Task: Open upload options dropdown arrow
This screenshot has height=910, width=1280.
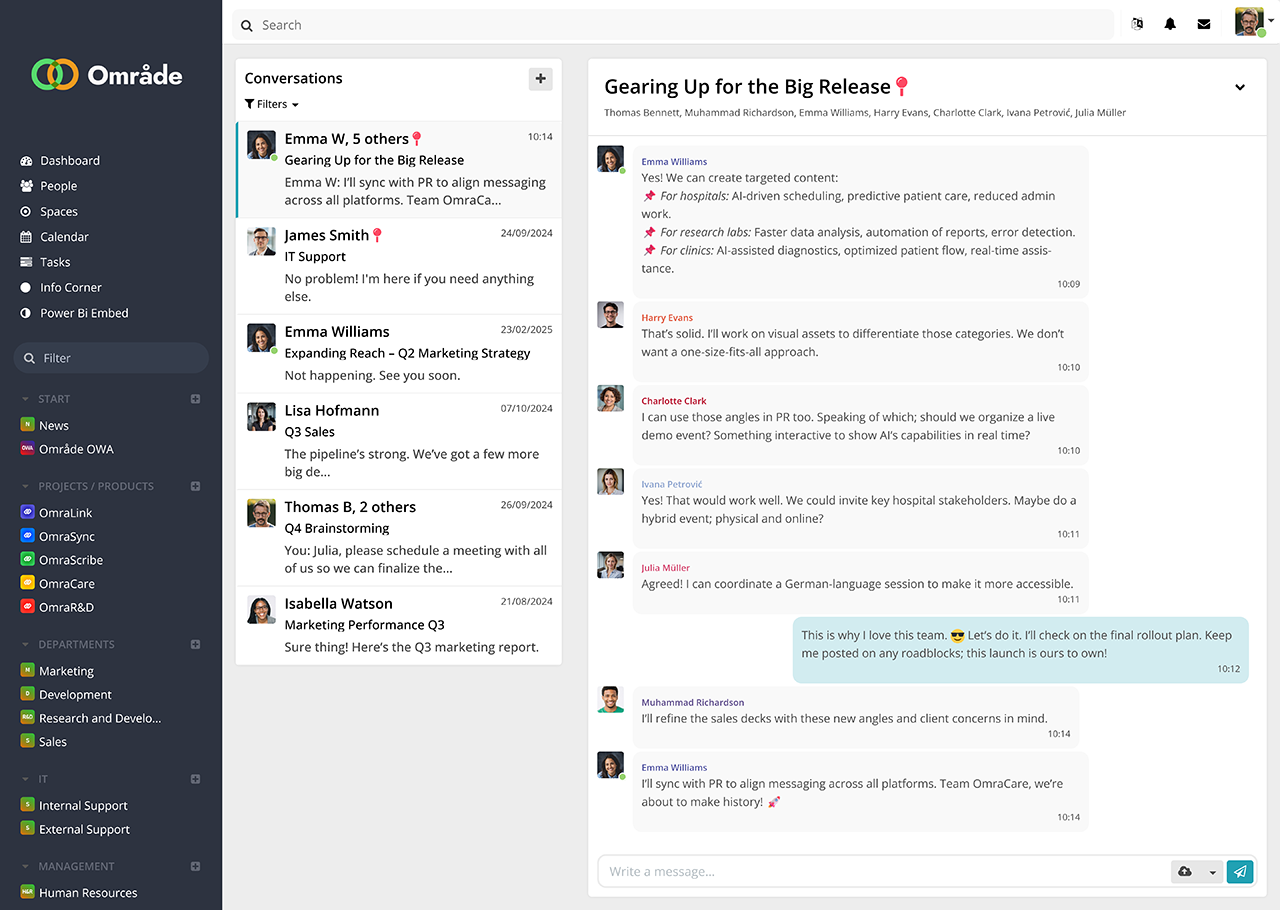Action: [x=1212, y=872]
